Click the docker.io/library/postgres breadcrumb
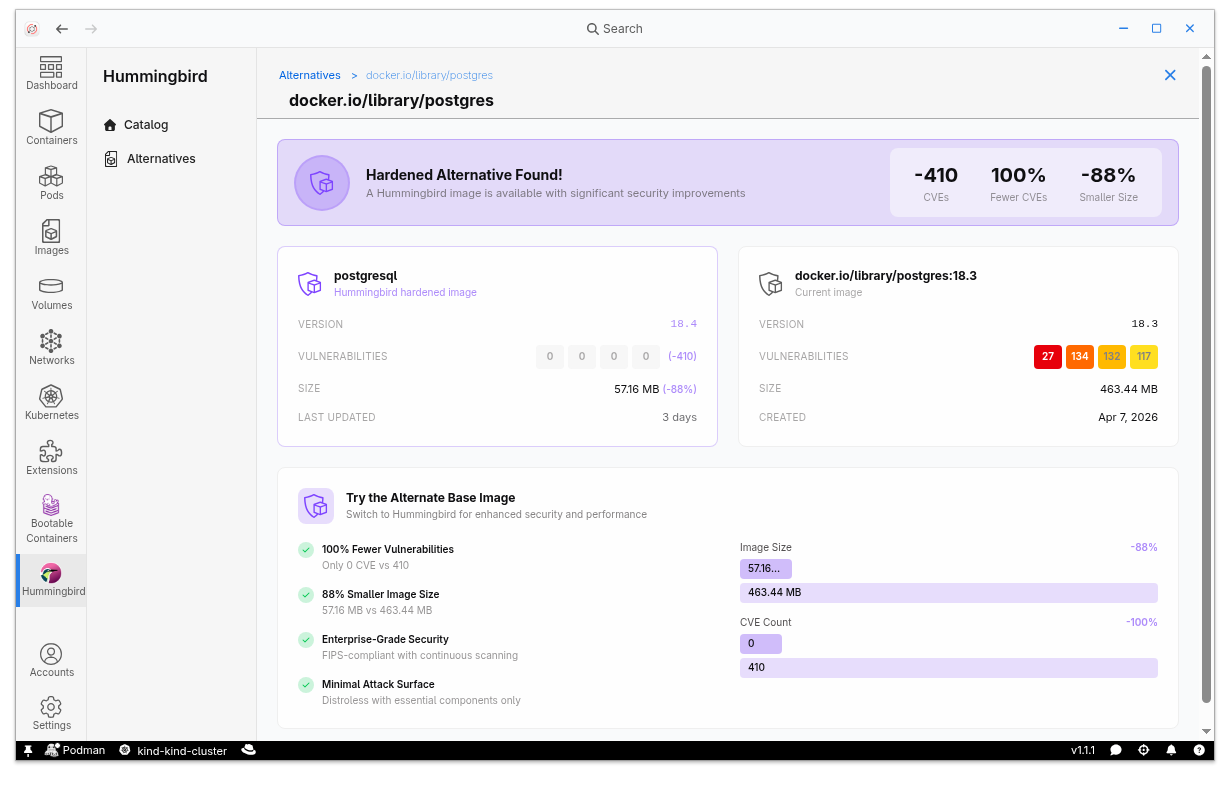 (x=429, y=75)
